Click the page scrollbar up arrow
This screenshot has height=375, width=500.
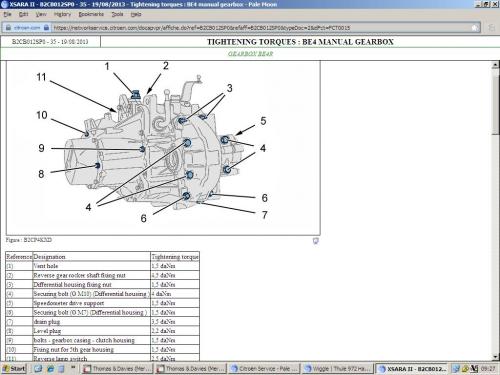tap(496, 65)
